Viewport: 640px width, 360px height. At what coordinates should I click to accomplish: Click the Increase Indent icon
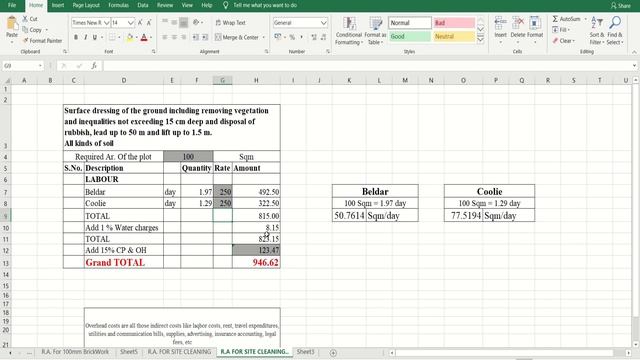[x=205, y=37]
